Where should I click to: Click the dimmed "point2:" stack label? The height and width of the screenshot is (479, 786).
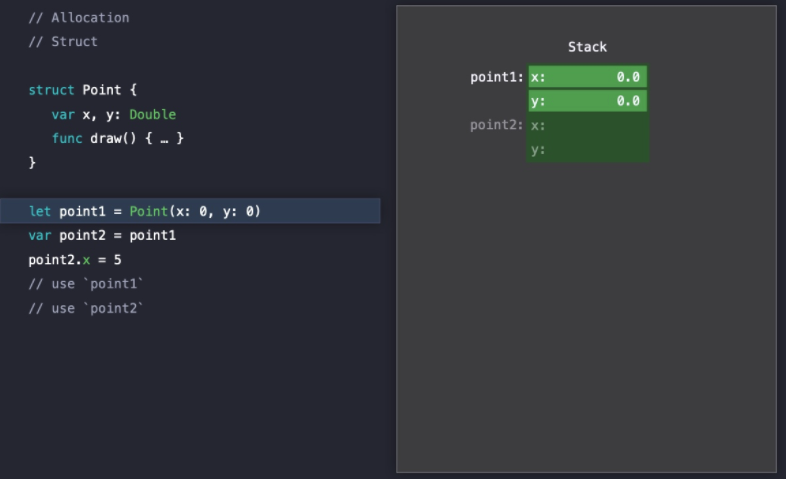coord(497,125)
